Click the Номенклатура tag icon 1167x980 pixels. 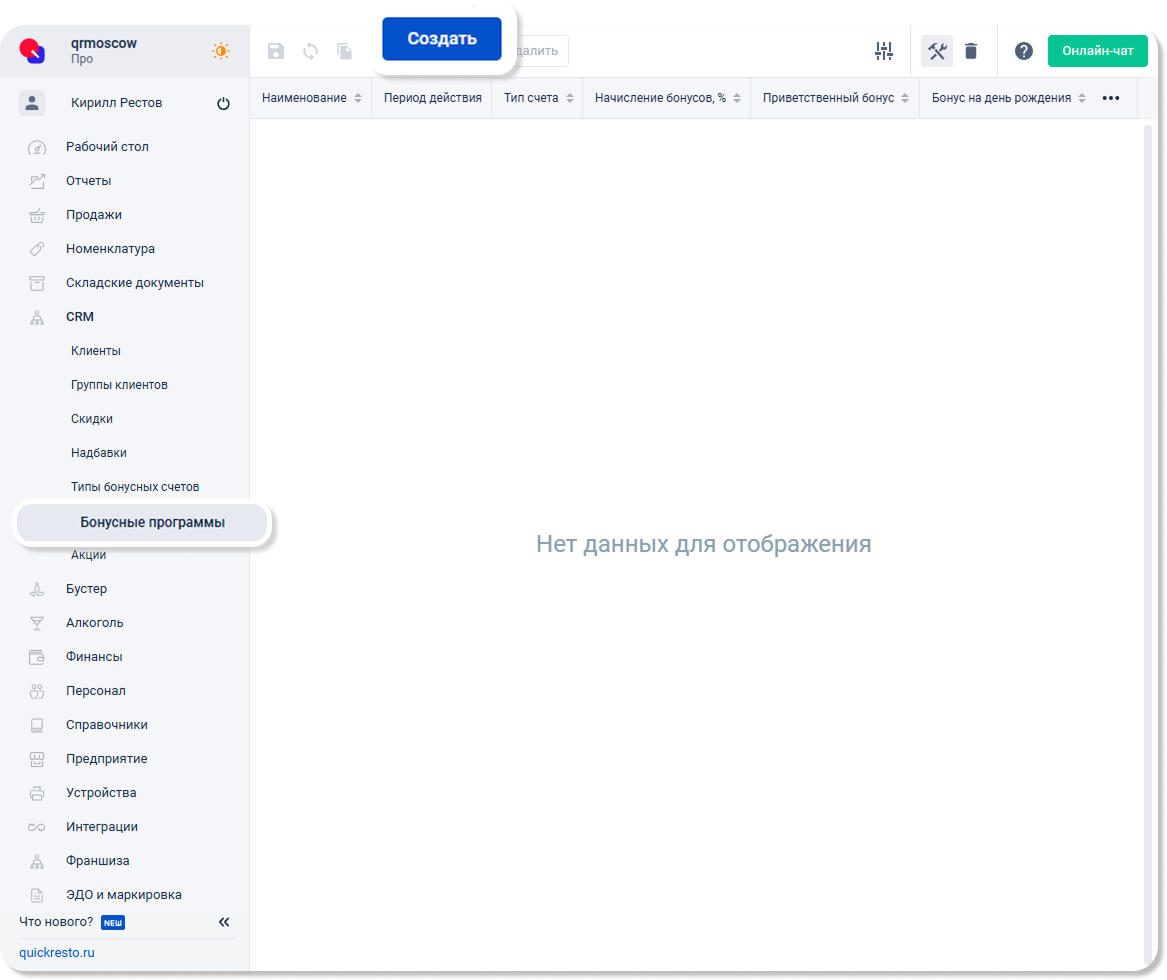click(36, 249)
